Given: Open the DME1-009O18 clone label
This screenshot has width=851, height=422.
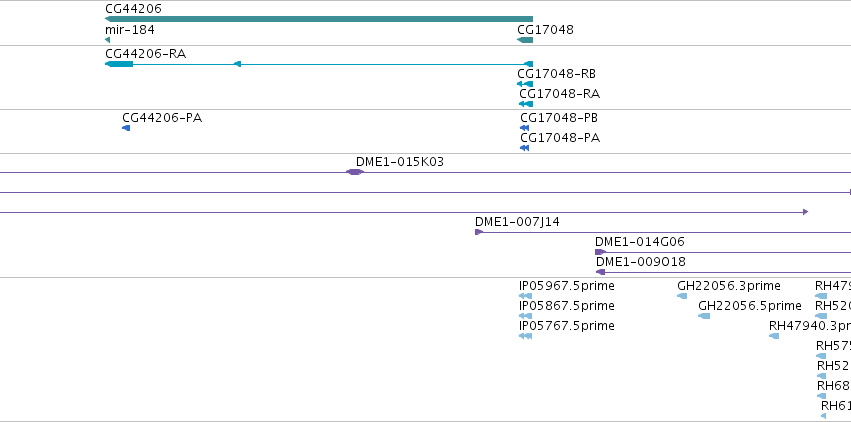Looking at the screenshot, I should [641, 262].
